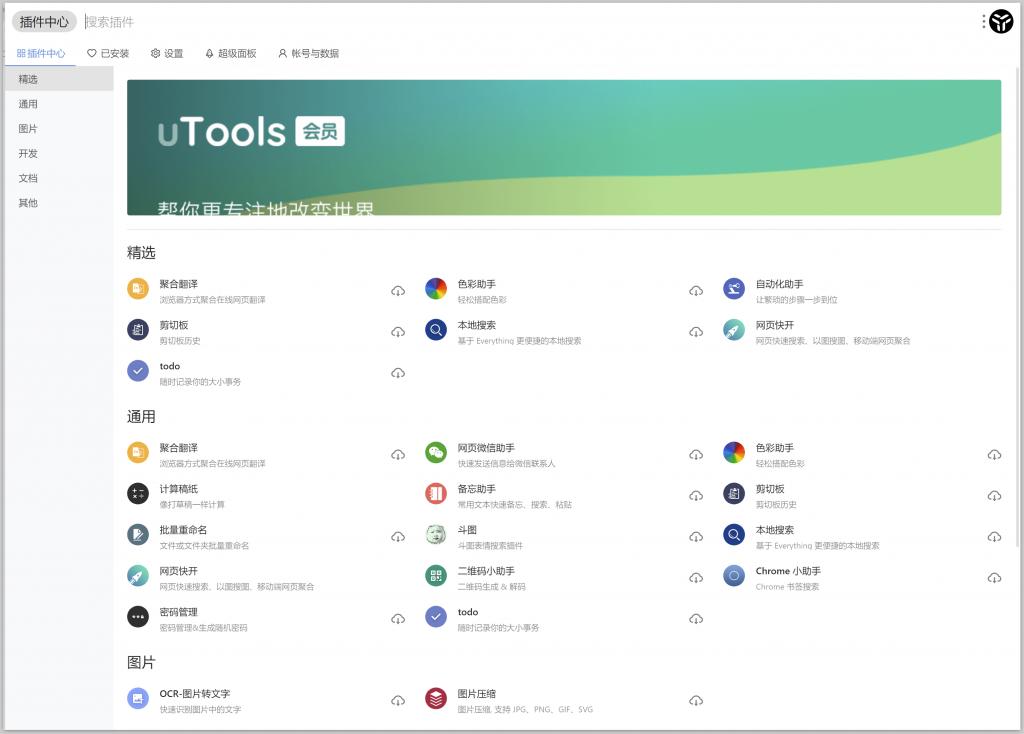This screenshot has width=1024, height=734.
Task: Select 图片 in the sidebar
Action: [27, 128]
